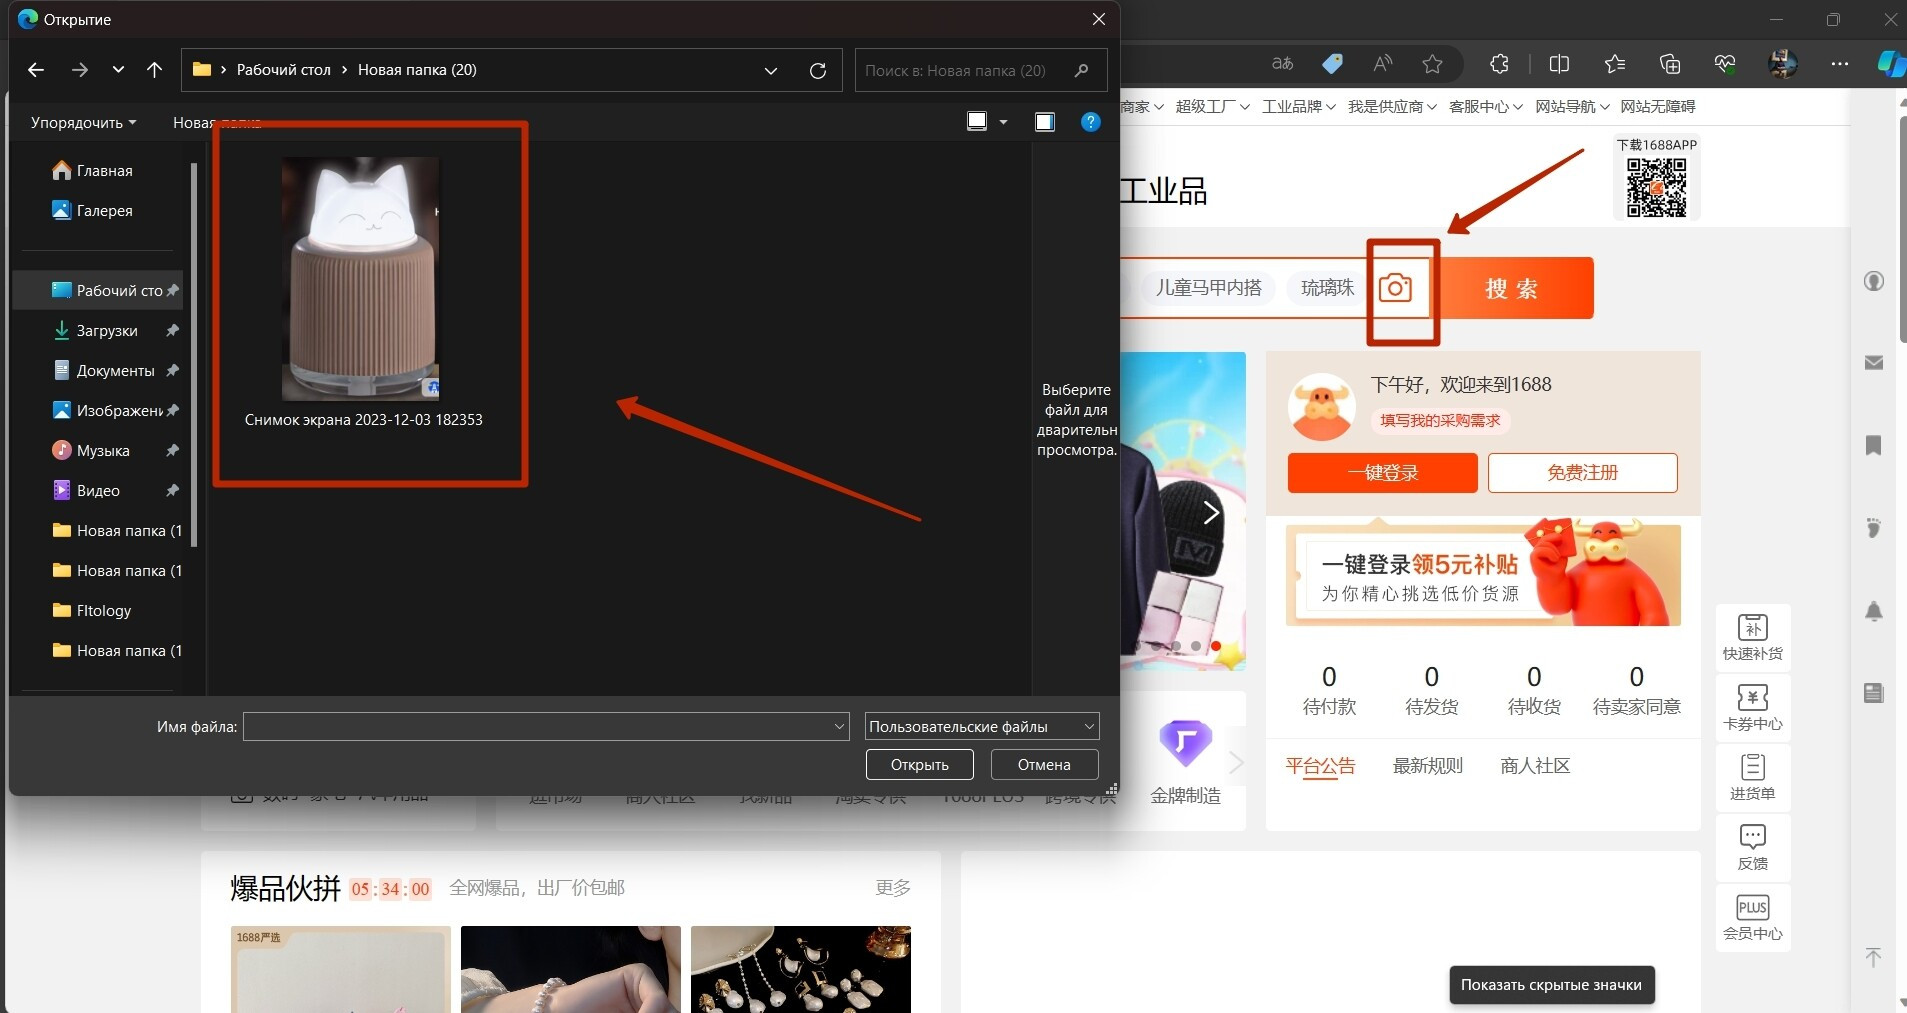Open Галерея in the navigation pane

click(104, 211)
